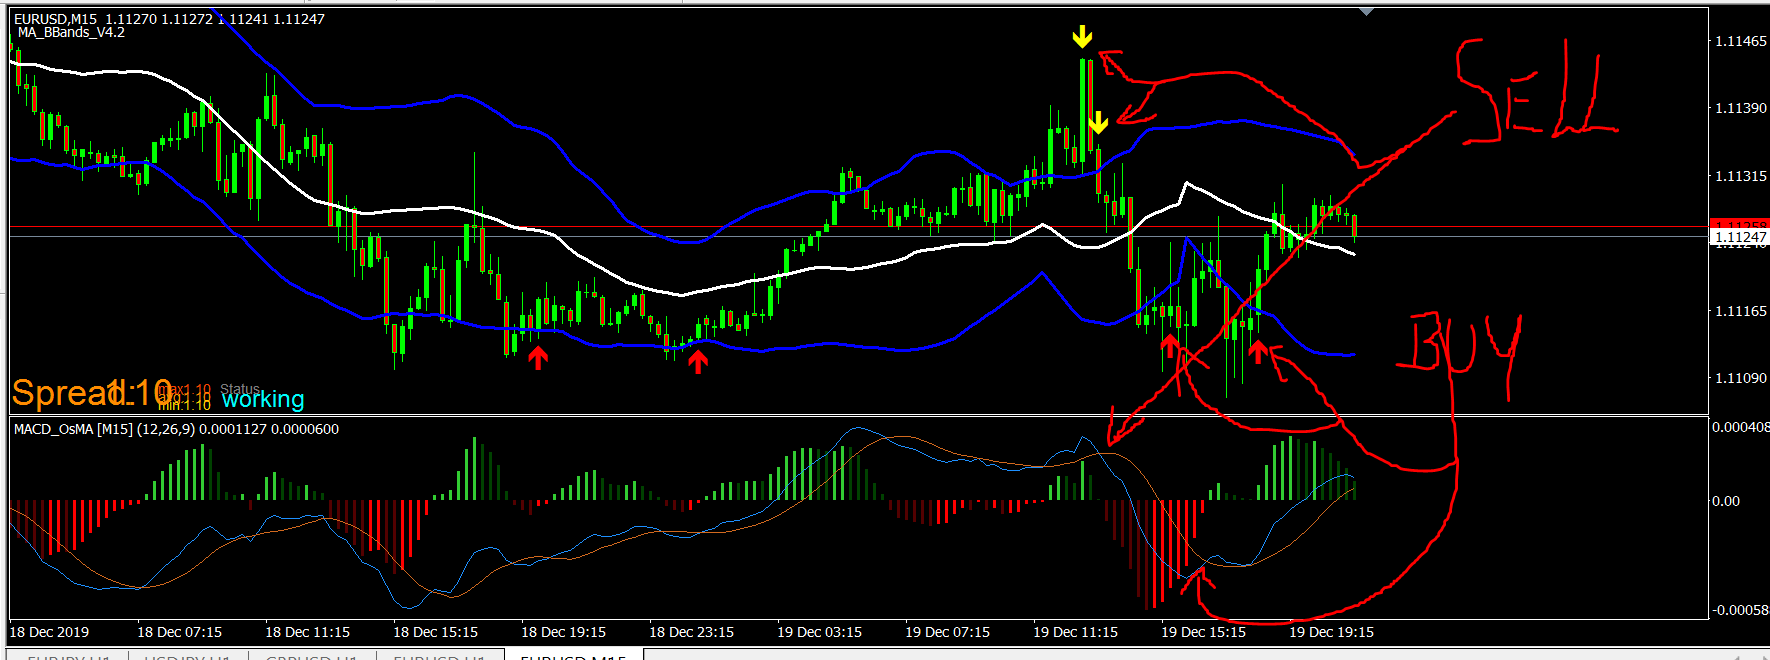
Task: Click the 1.11315 price scale label
Action: 1741,176
